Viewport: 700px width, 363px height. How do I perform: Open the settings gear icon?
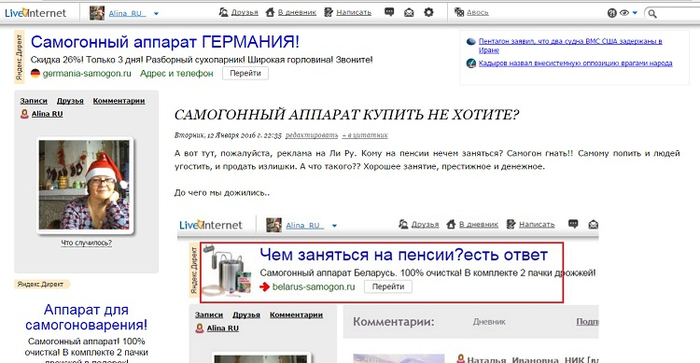point(429,13)
